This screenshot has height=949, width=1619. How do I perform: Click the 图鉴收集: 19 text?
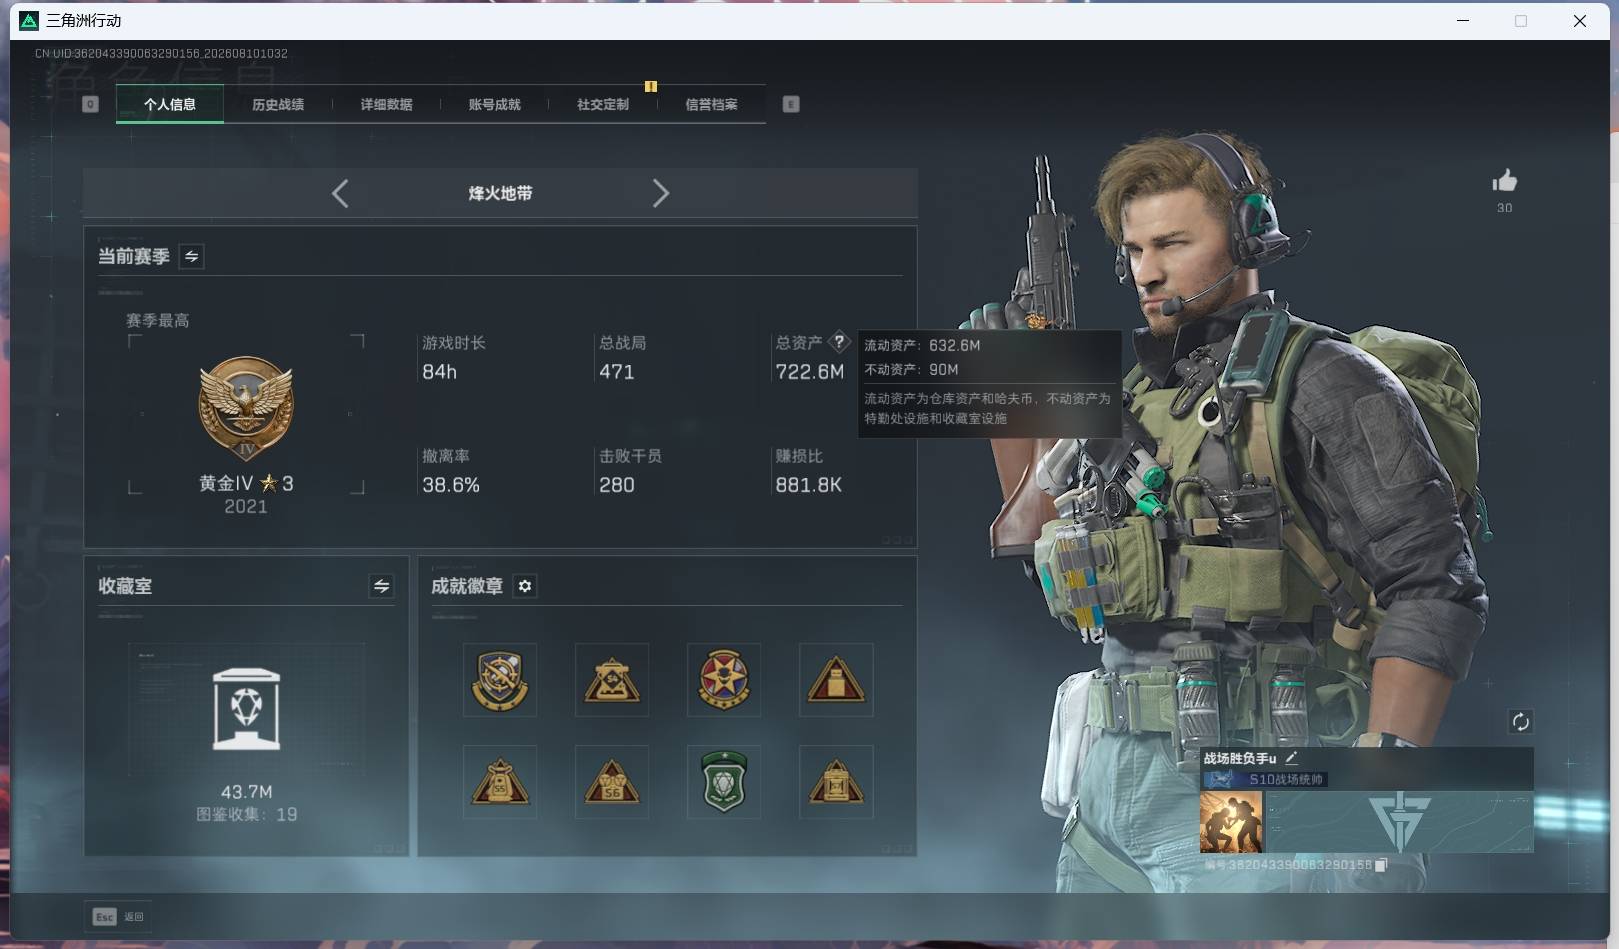coord(246,815)
